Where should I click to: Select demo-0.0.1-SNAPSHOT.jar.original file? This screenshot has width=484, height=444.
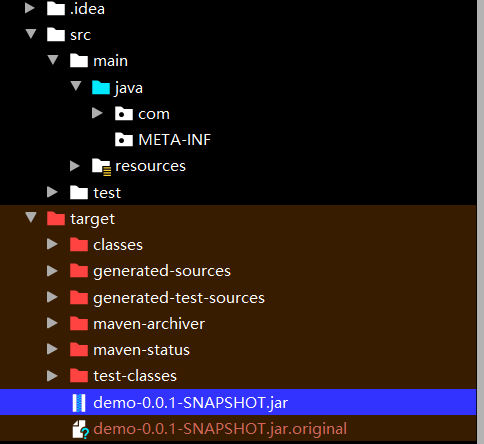[x=220, y=429]
